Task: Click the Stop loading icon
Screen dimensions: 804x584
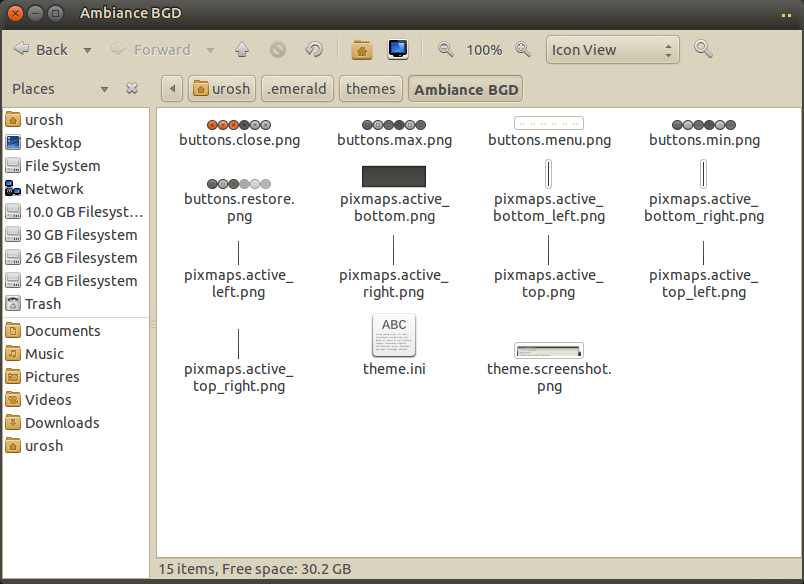Action: click(278, 50)
